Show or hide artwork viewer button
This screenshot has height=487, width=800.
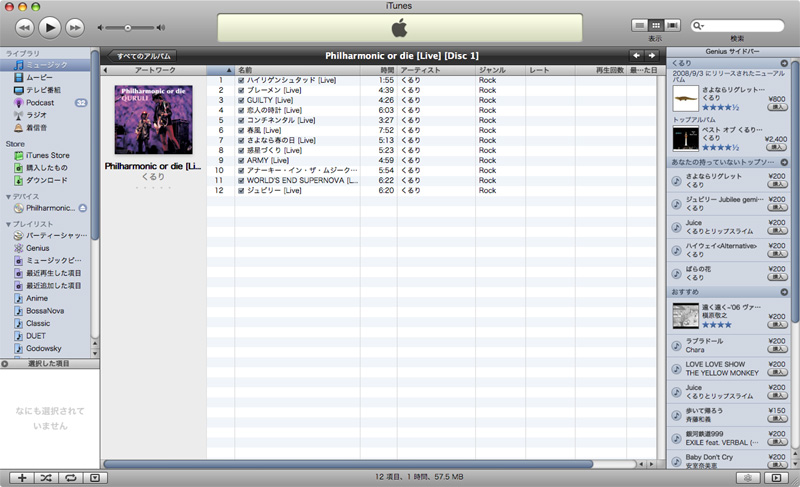pos(95,478)
